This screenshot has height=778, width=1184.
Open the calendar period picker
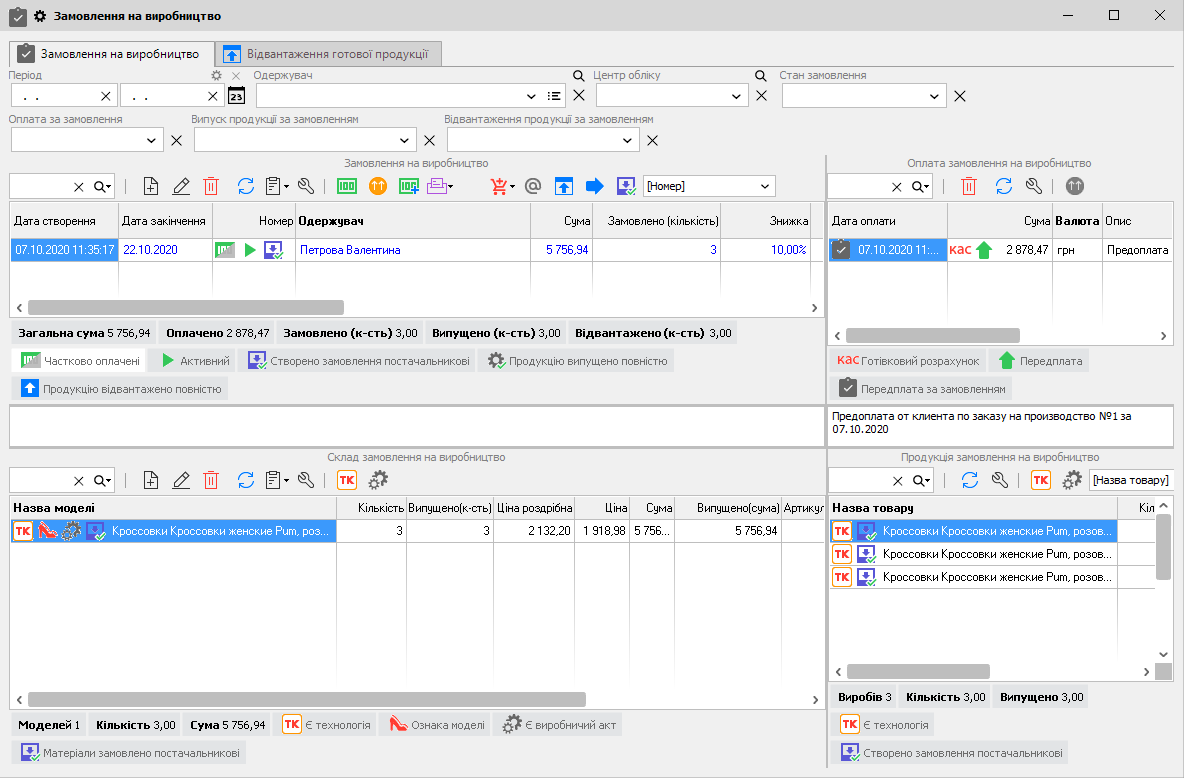236,96
